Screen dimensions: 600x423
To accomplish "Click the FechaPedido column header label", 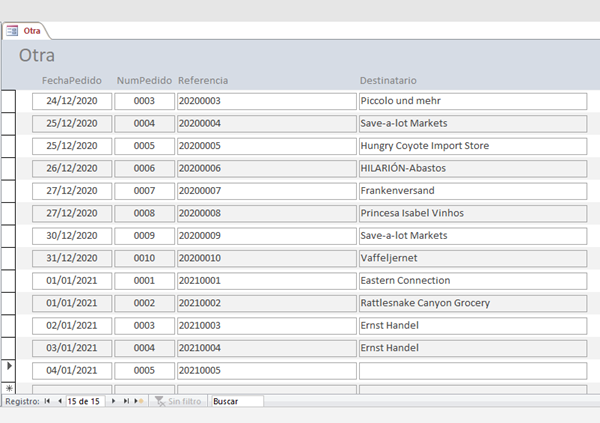I will (72, 80).
